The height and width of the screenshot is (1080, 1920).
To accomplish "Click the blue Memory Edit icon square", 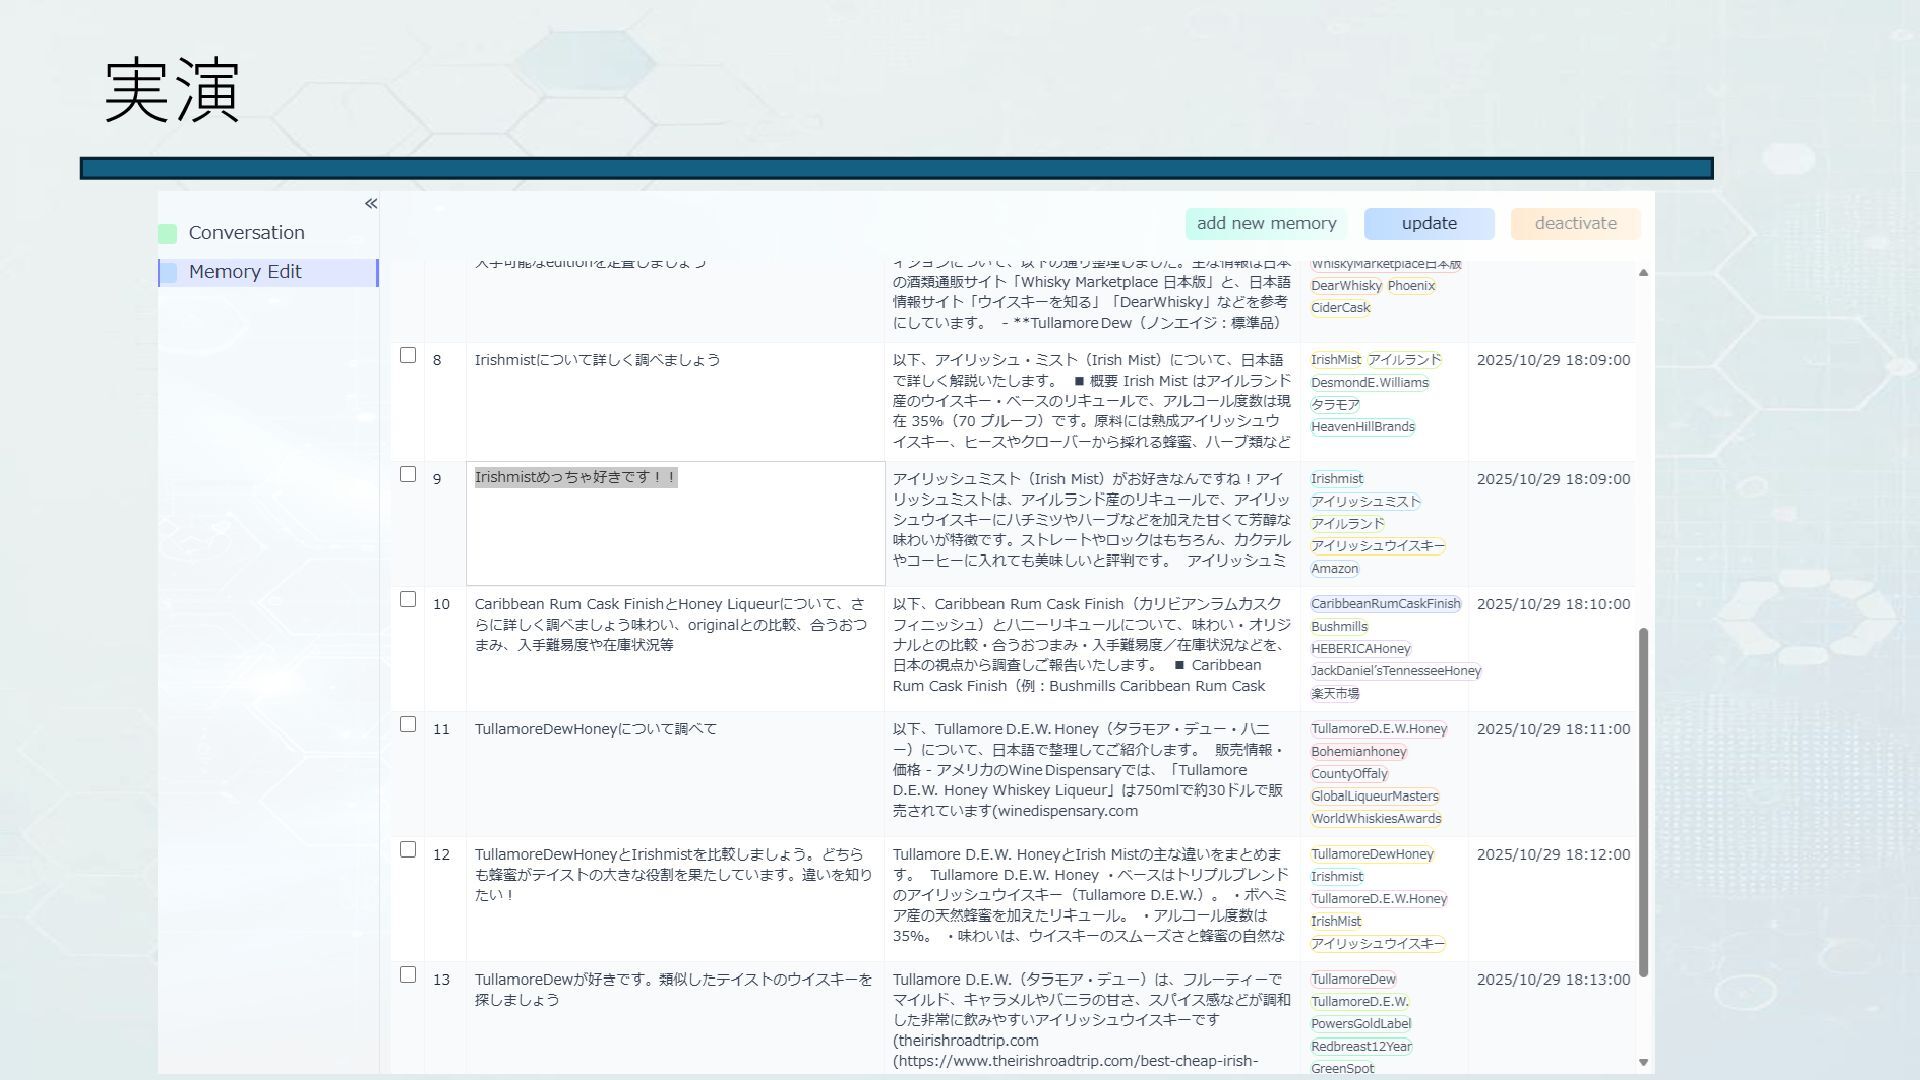I will [x=168, y=273].
